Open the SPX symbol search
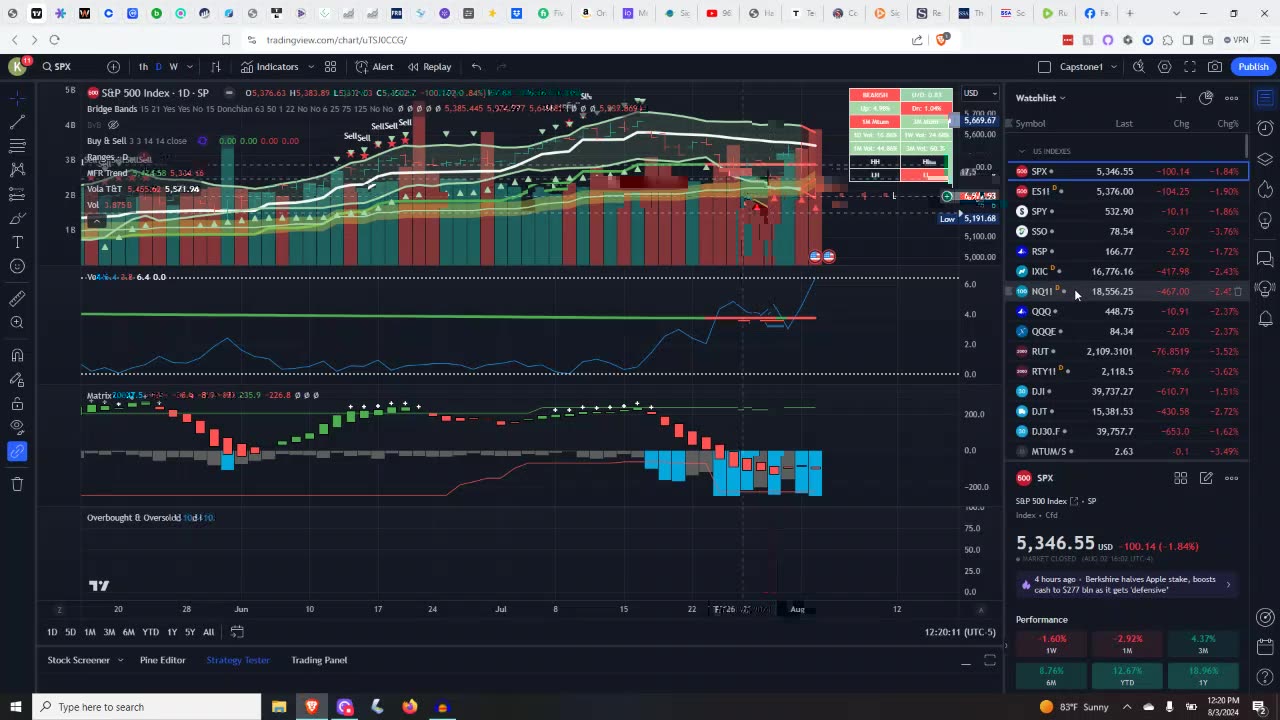 click(57, 67)
